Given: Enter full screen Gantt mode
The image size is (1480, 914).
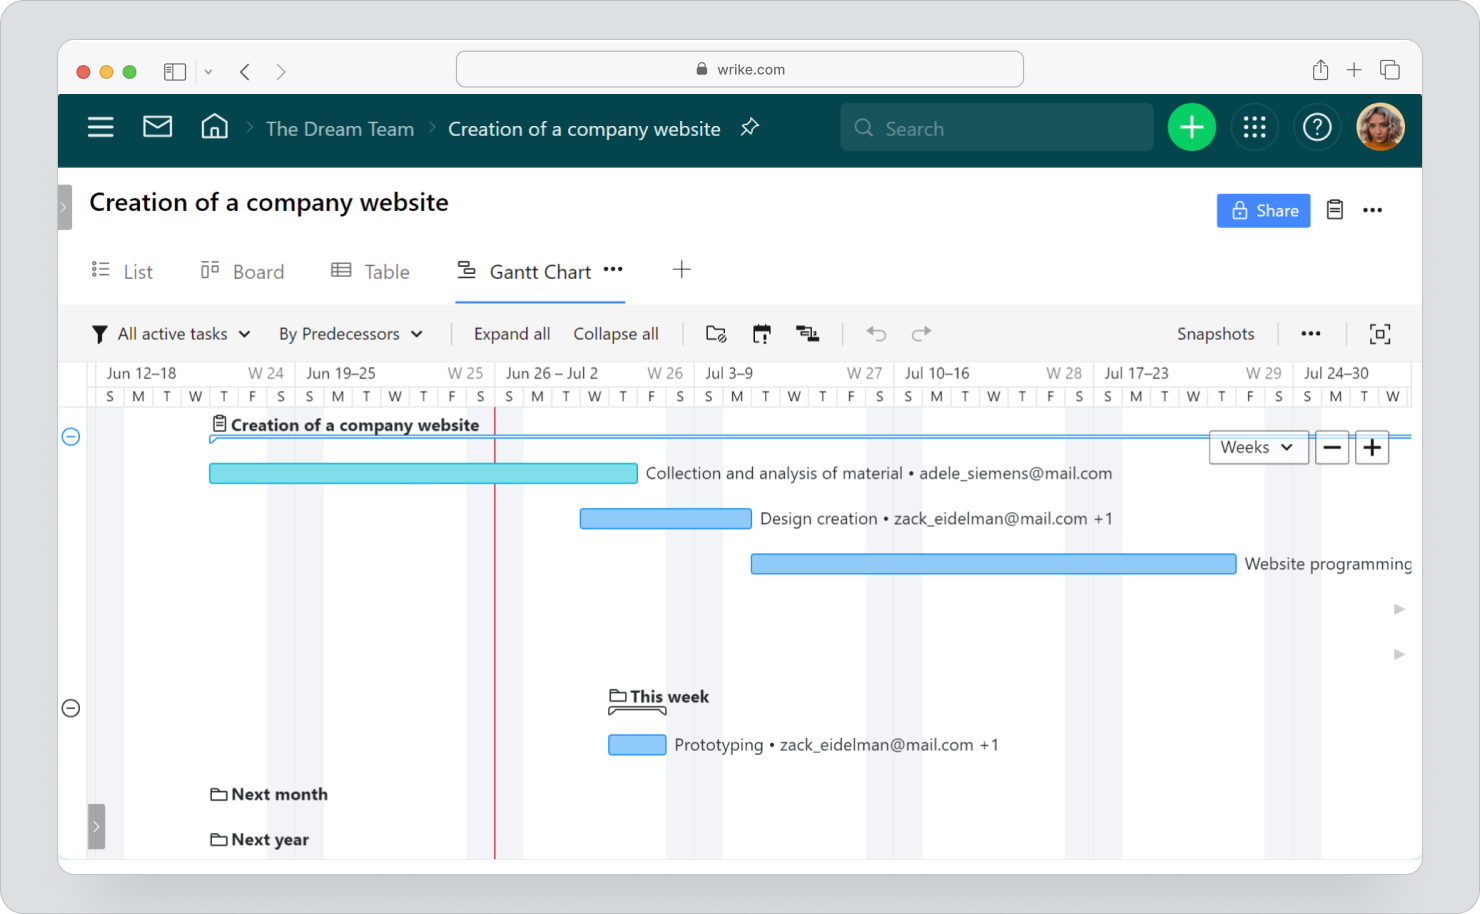Looking at the screenshot, I should pyautogui.click(x=1380, y=334).
